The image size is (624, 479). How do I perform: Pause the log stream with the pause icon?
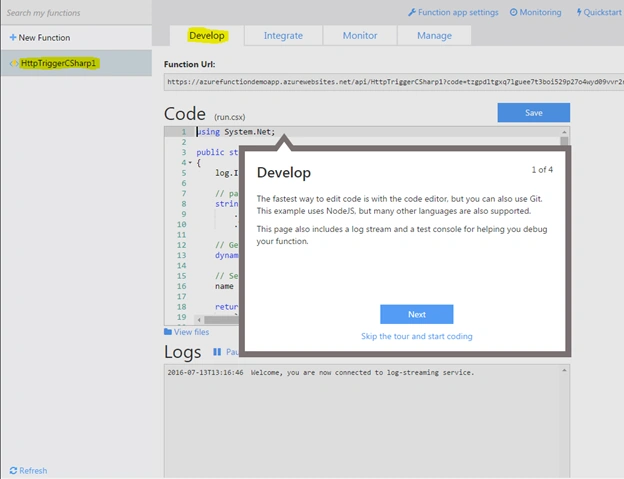(217, 352)
